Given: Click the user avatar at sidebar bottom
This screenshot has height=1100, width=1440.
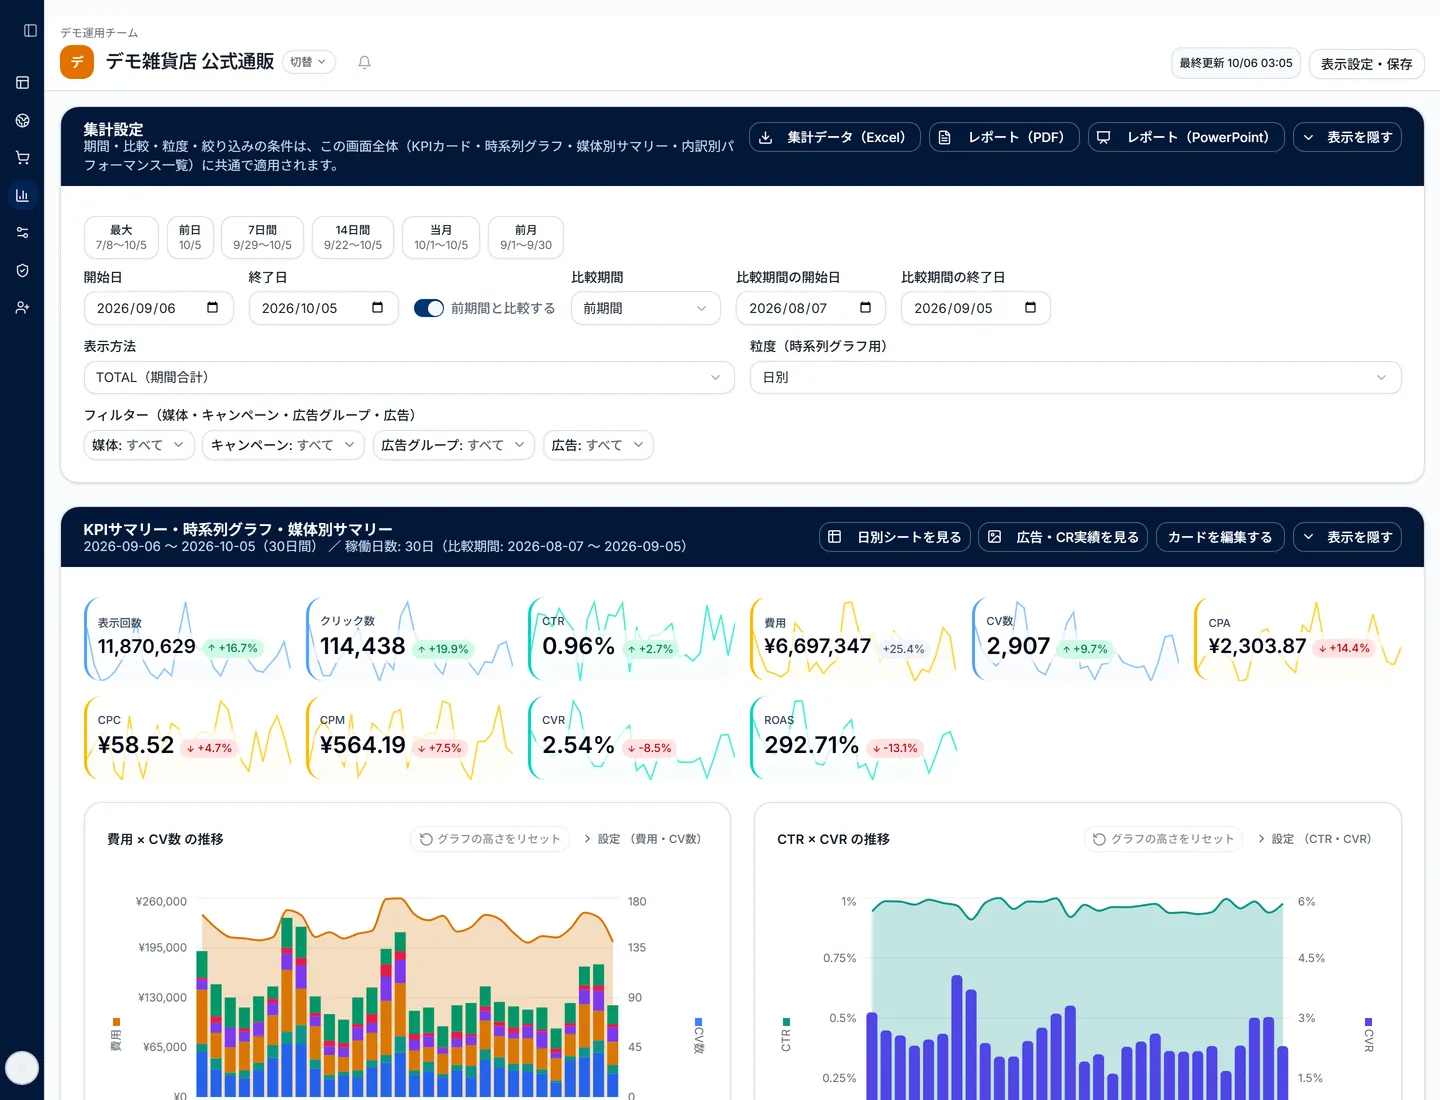Looking at the screenshot, I should pos(22,1068).
